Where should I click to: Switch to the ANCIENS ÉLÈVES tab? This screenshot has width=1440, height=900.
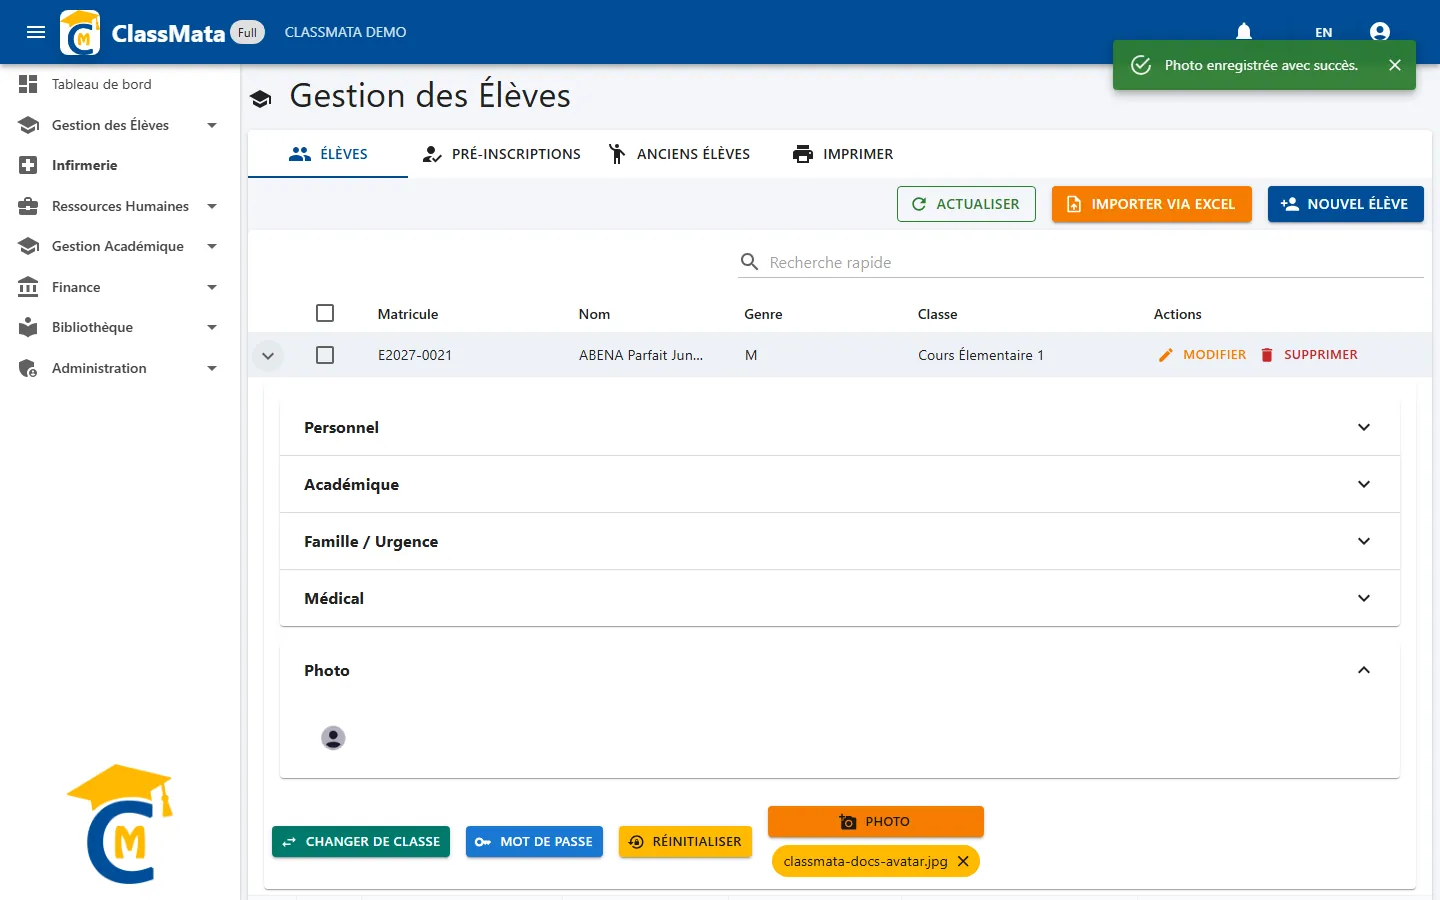click(x=679, y=154)
